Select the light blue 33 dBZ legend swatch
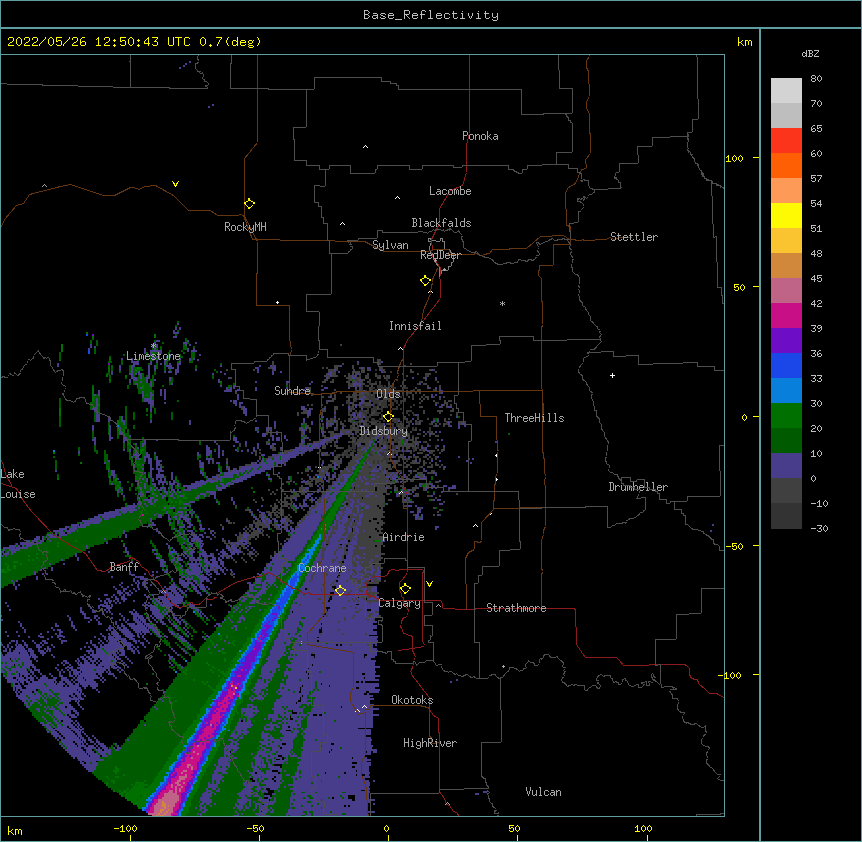 786,391
